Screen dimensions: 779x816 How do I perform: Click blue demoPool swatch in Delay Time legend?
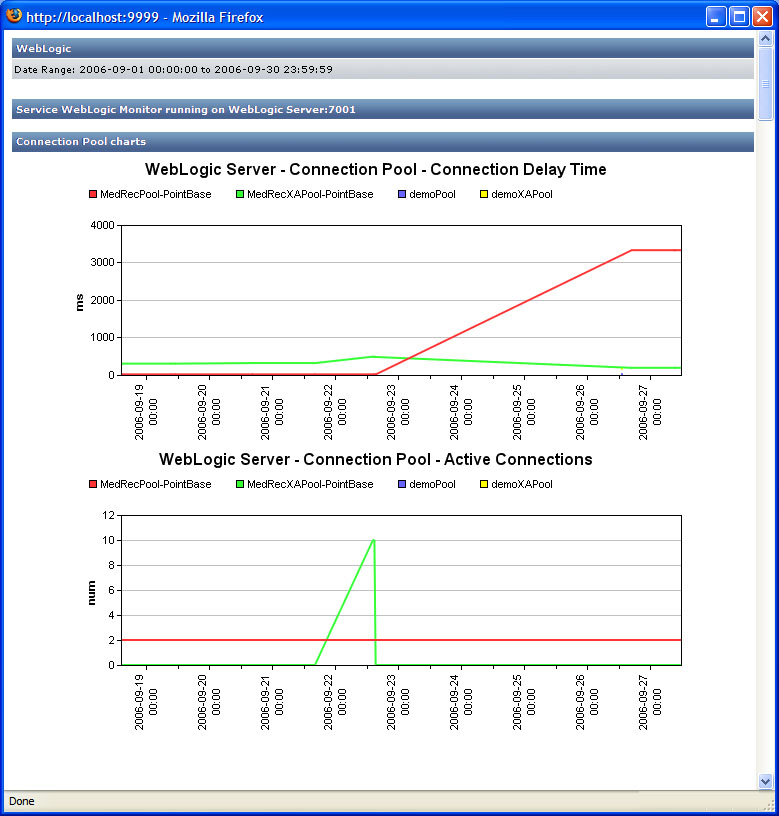point(402,194)
